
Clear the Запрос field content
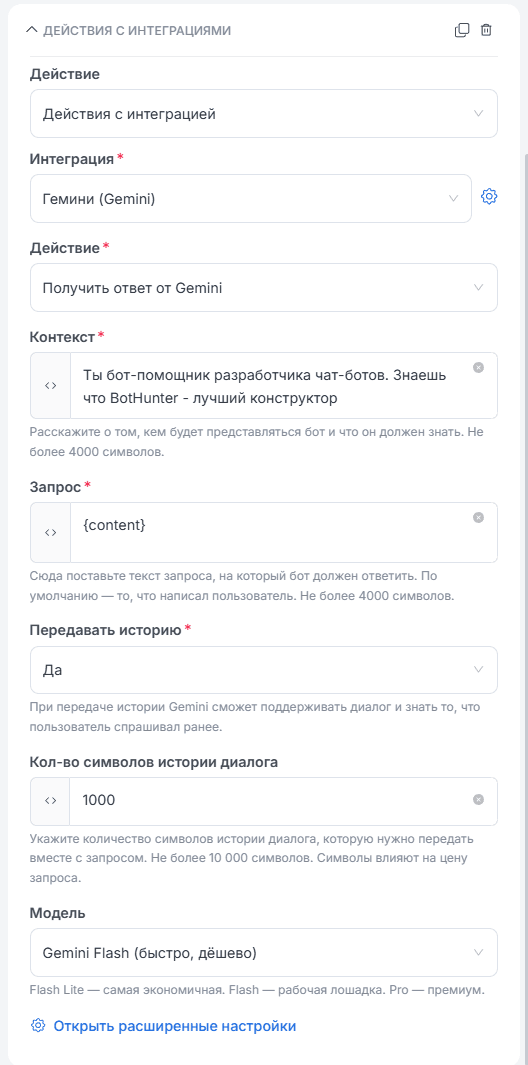[x=478, y=518]
